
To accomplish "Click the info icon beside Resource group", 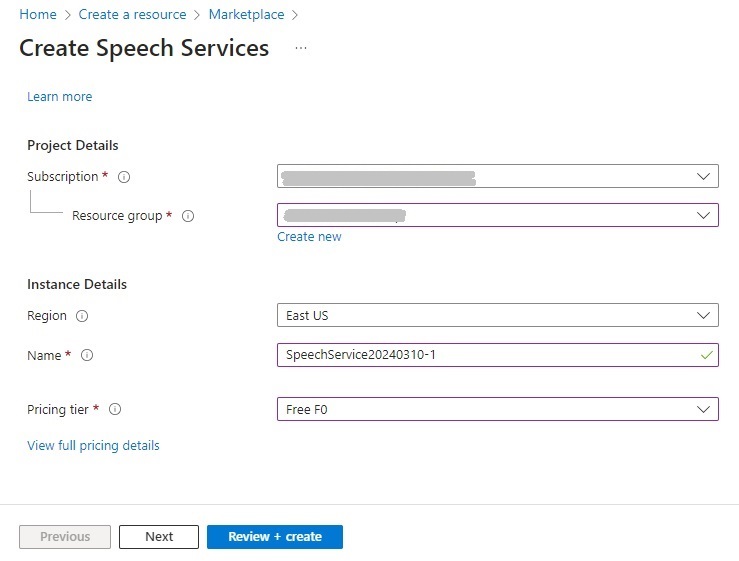I will [188, 216].
